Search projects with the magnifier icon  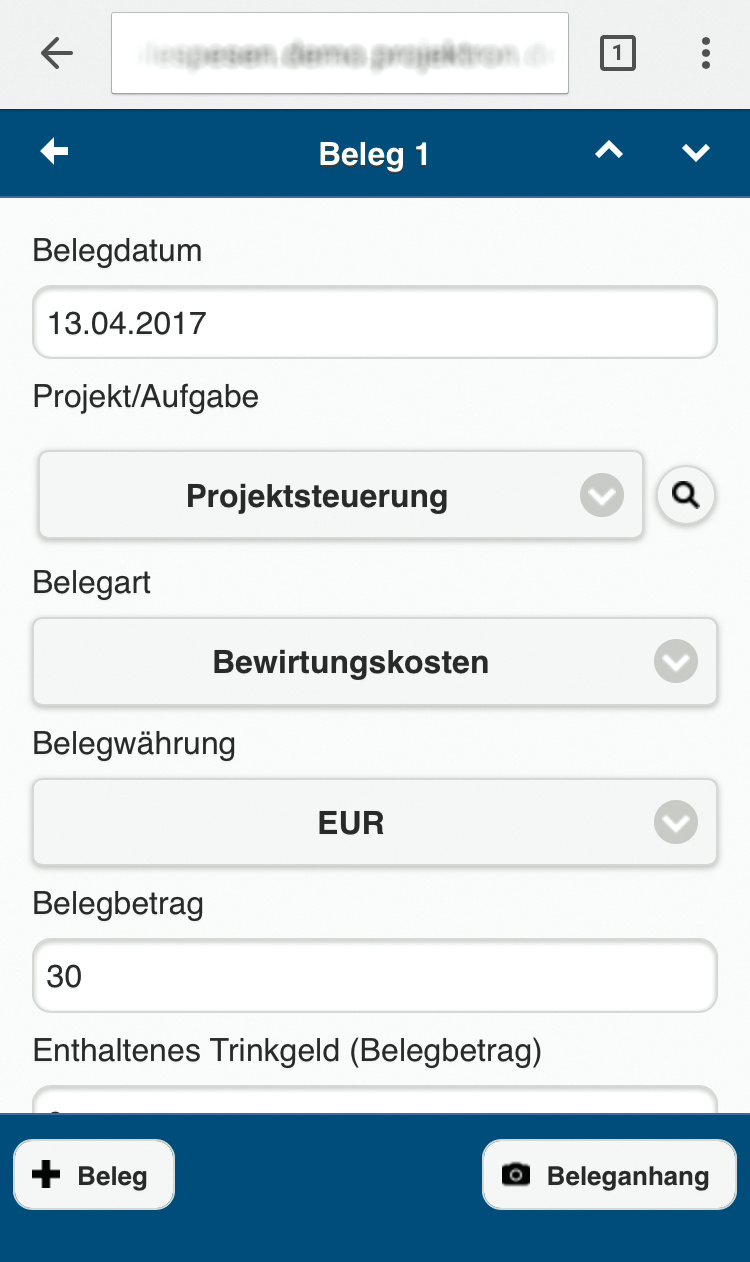(x=686, y=495)
